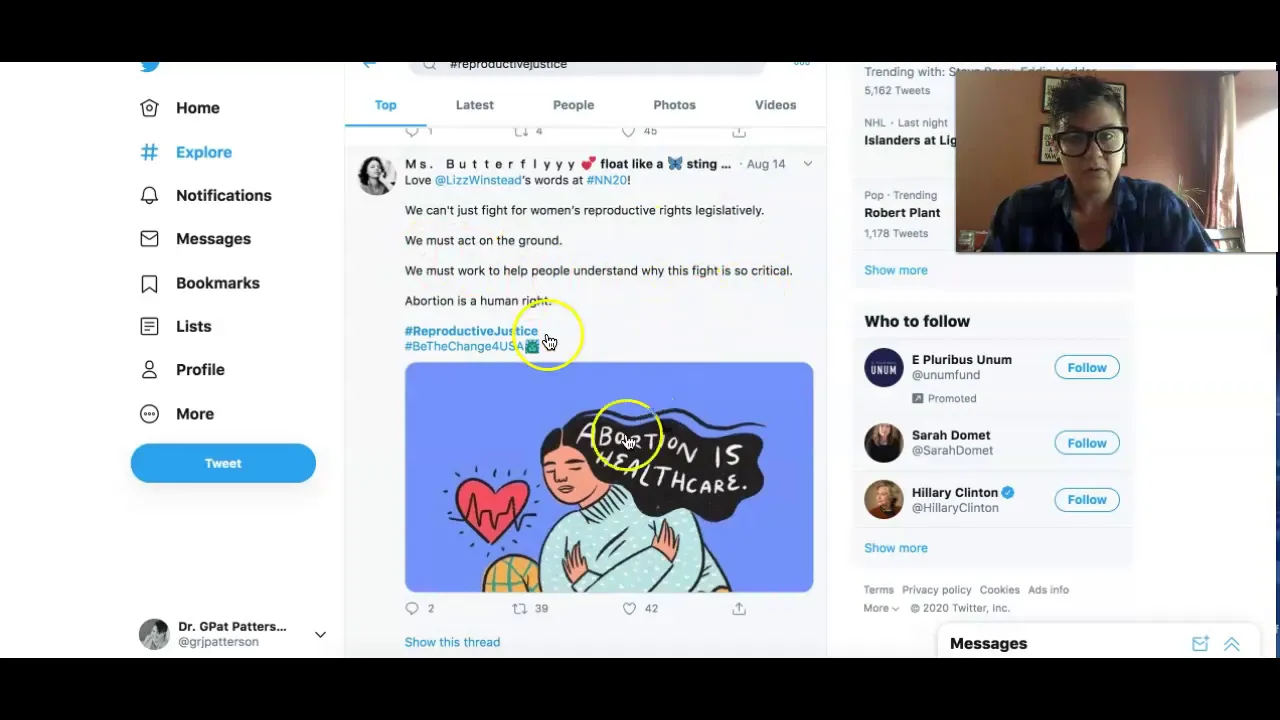
Task: Follow Sarah Domet
Action: pos(1087,443)
